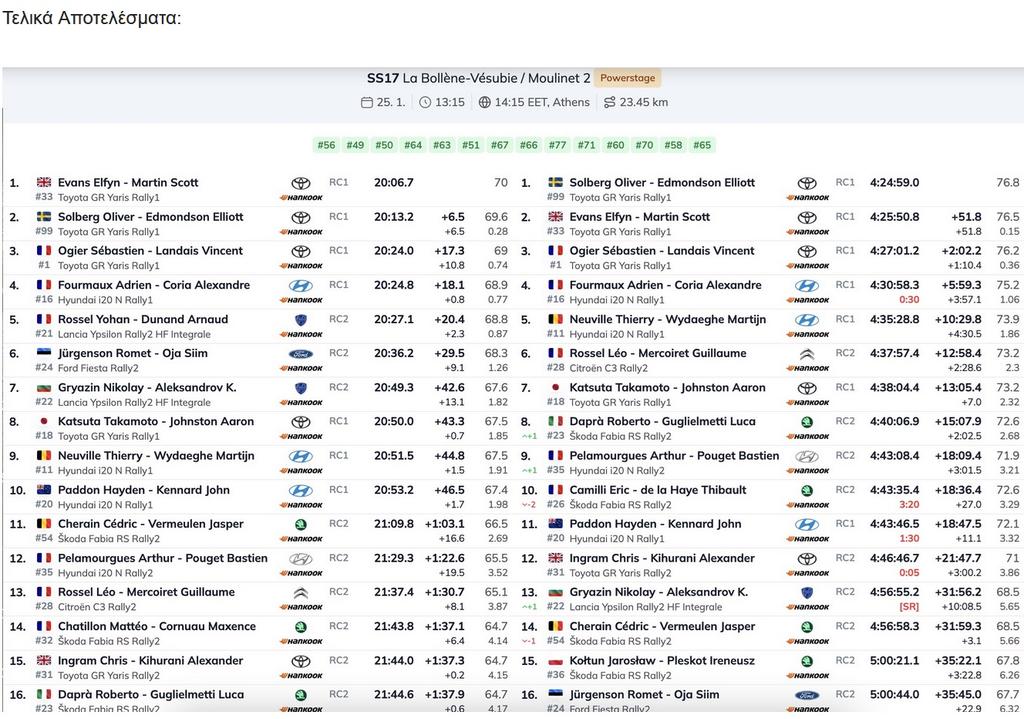Click the Toyota logo in the 4:24:59.0 row
Image resolution: width=1024 pixels, height=719 pixels.
click(x=807, y=184)
